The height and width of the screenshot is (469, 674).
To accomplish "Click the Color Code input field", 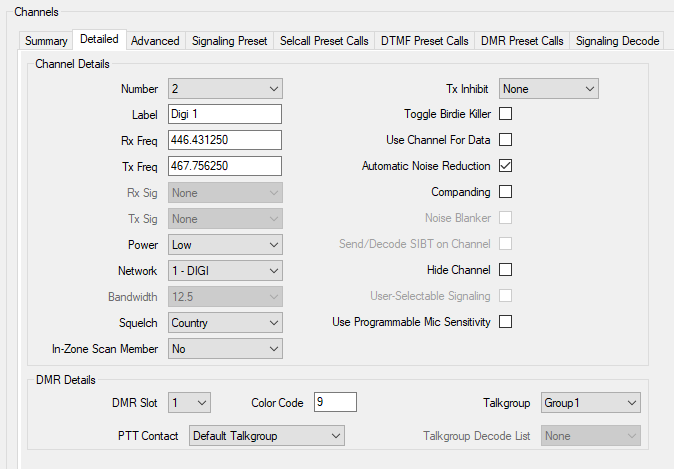I will 335,402.
